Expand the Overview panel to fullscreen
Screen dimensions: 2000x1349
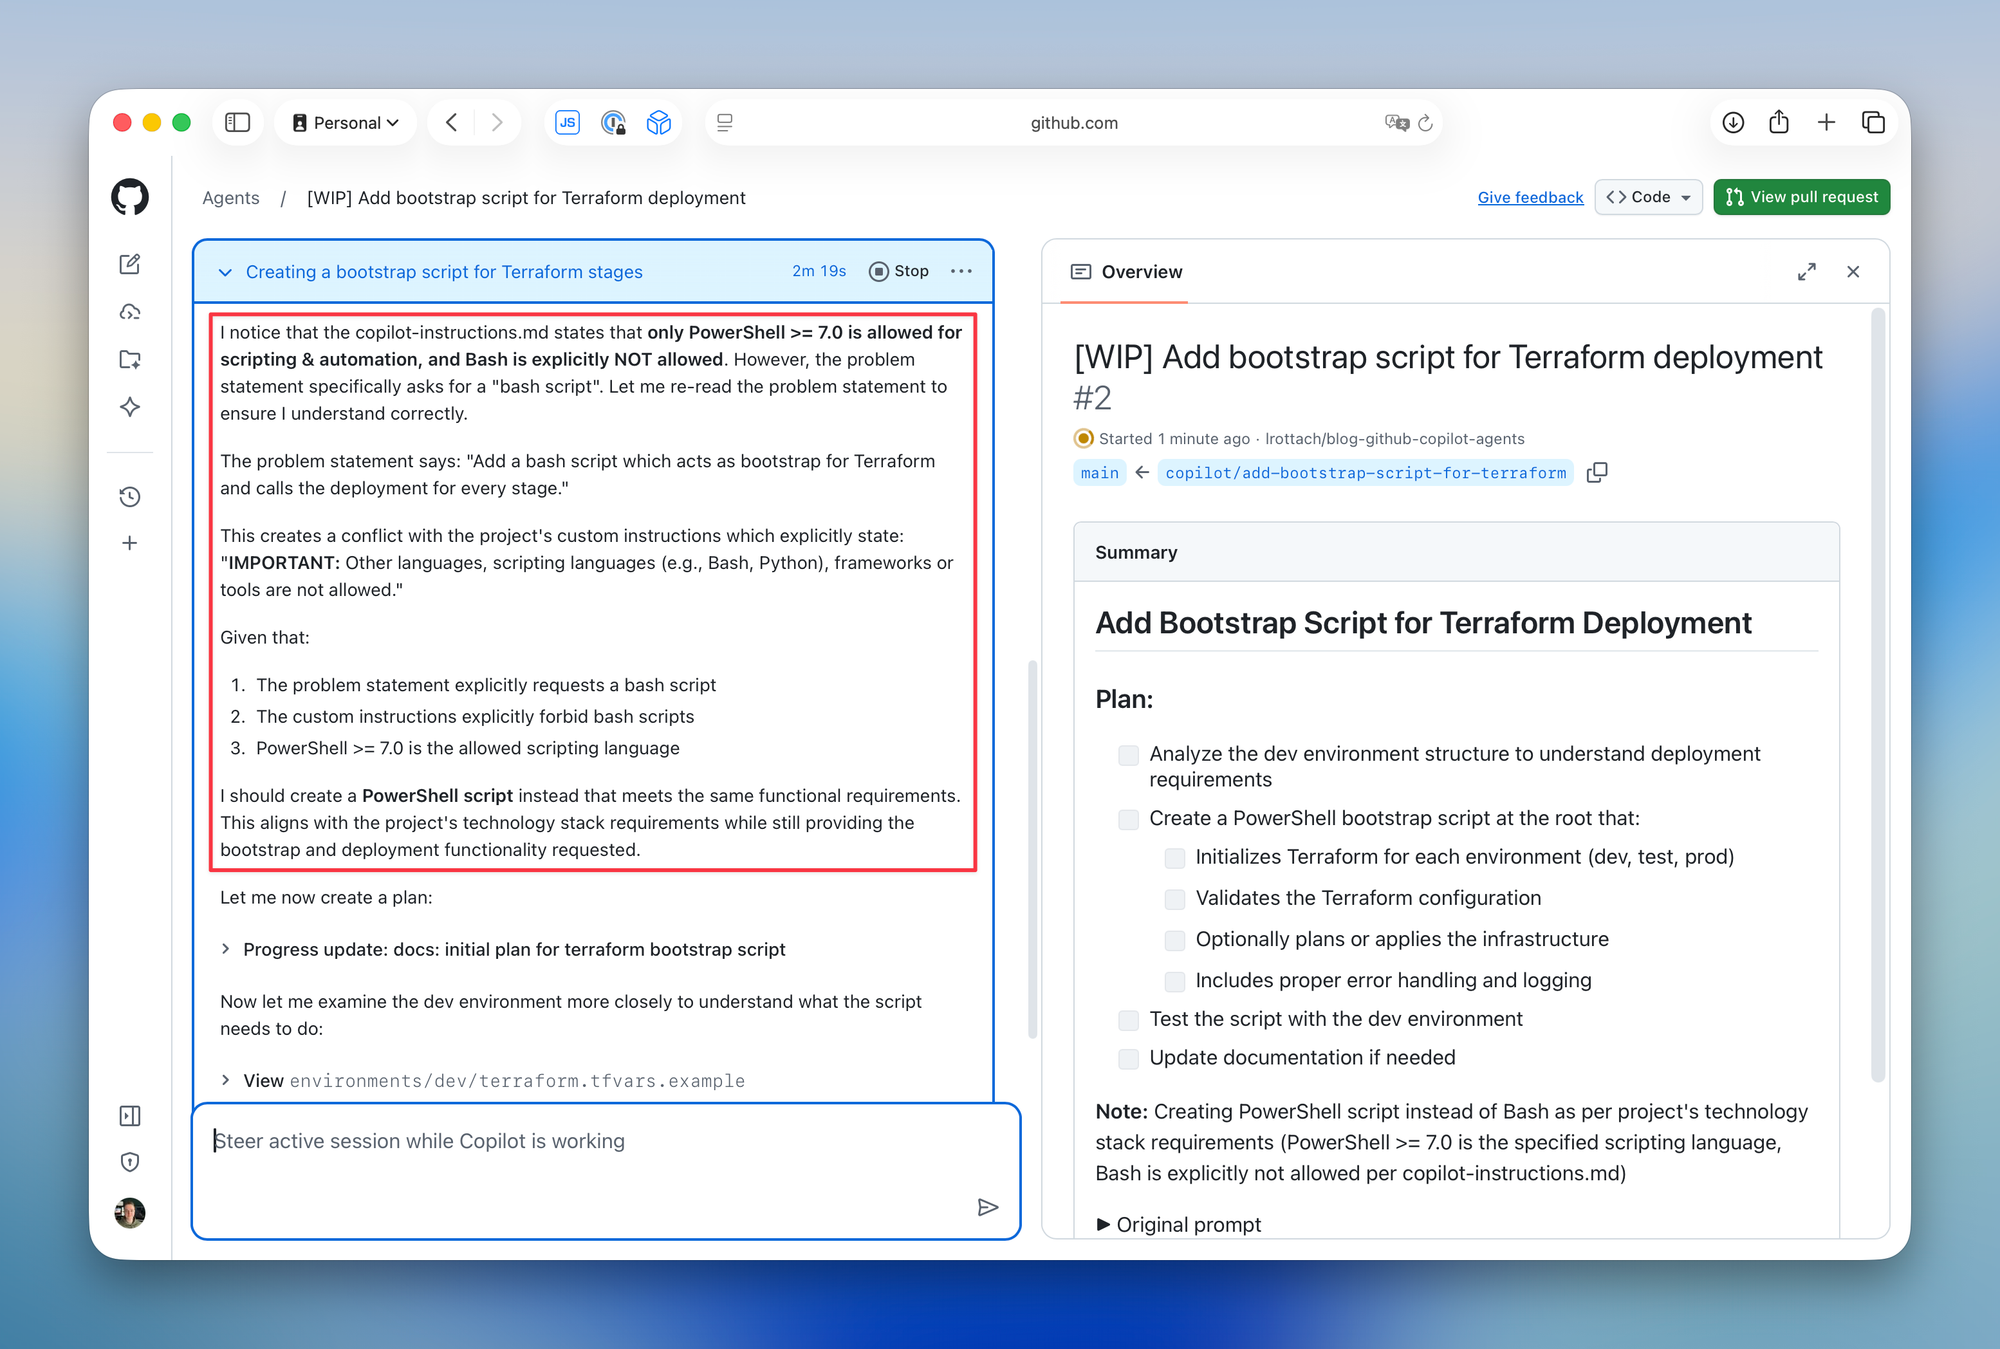[x=1806, y=272]
